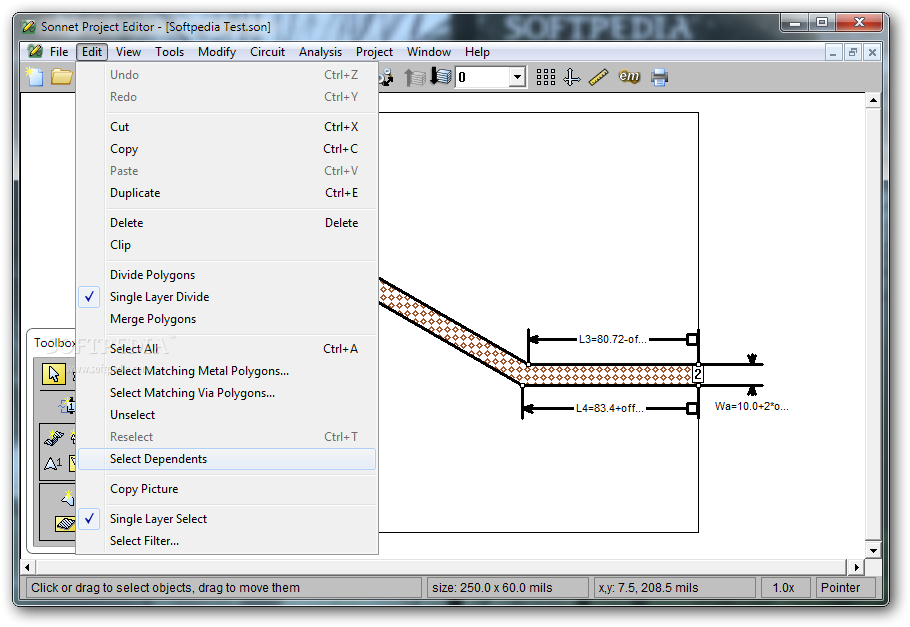
Task: Click the Wa=10.0+2*o... parameter label
Action: tap(752, 406)
